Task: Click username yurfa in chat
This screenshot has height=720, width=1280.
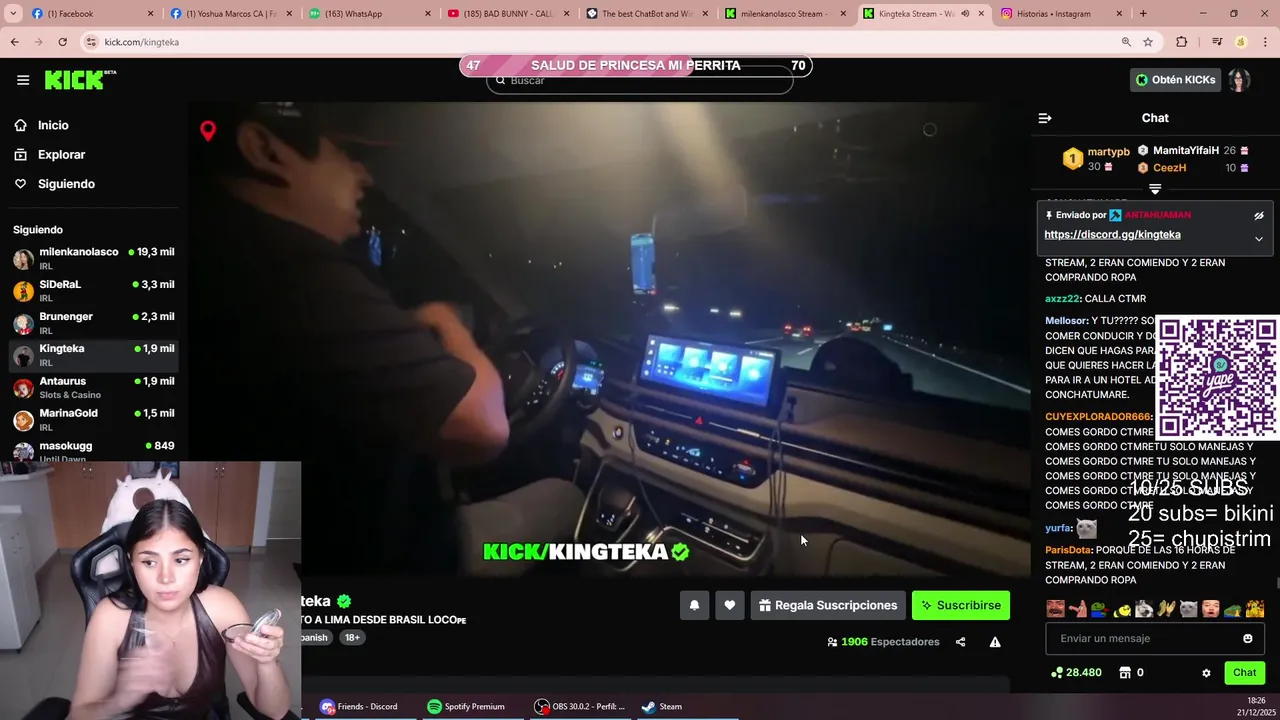Action: click(1058, 528)
